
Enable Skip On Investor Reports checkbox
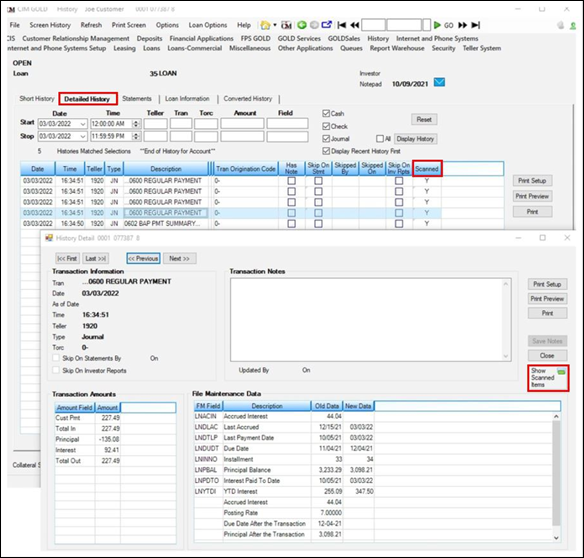click(x=56, y=370)
